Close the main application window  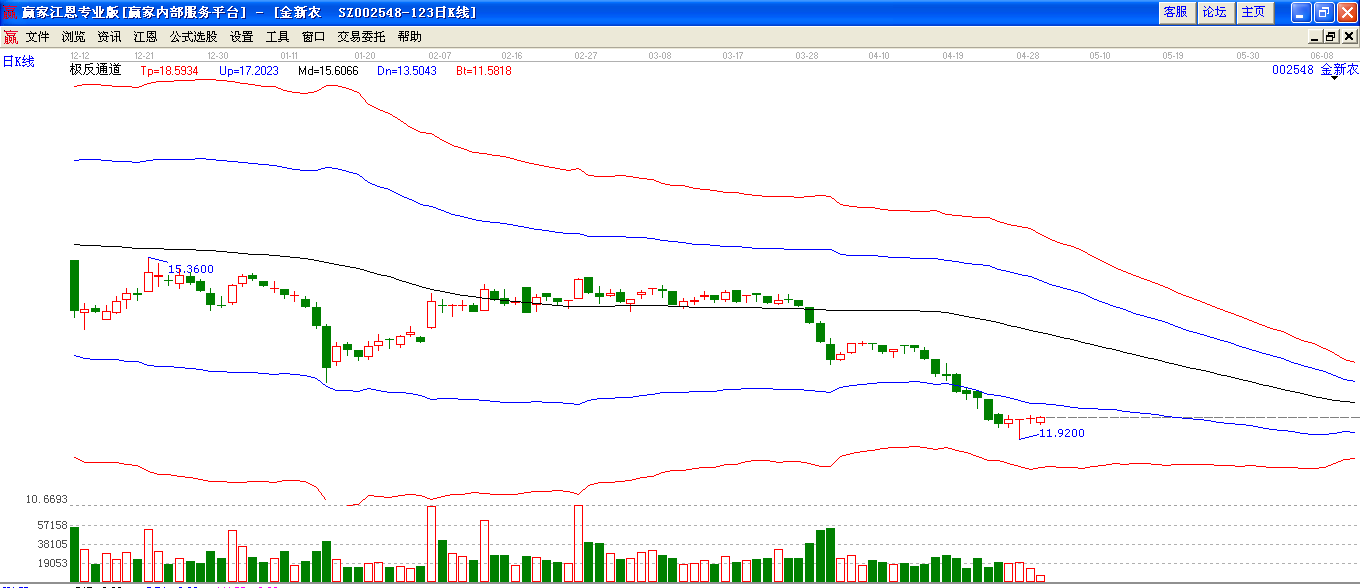pos(1346,12)
